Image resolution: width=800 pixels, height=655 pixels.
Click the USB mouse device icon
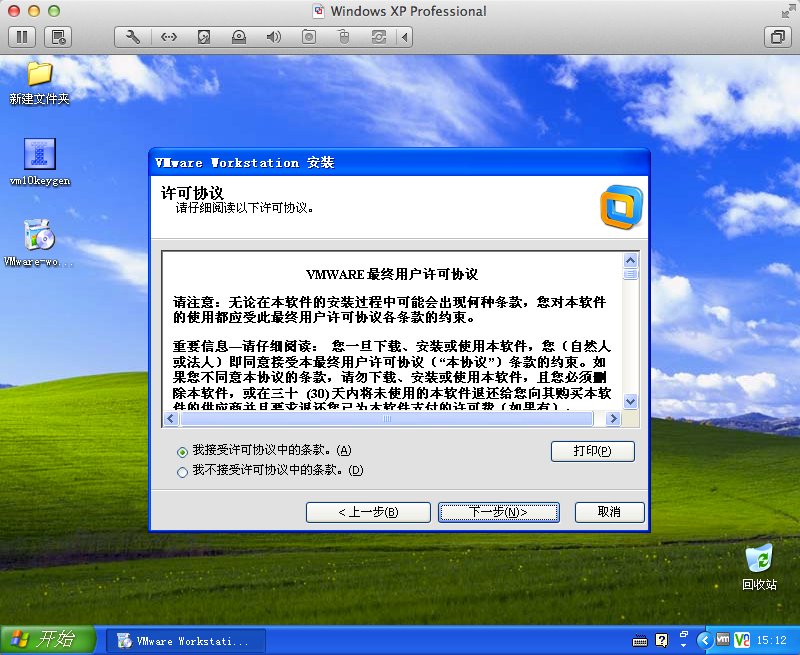(x=344, y=37)
